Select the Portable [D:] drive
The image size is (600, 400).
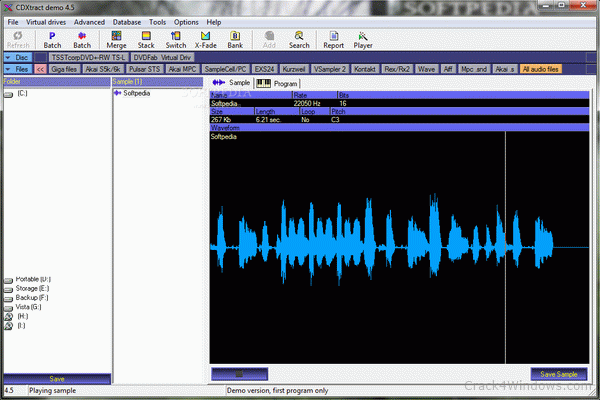(x=28, y=279)
